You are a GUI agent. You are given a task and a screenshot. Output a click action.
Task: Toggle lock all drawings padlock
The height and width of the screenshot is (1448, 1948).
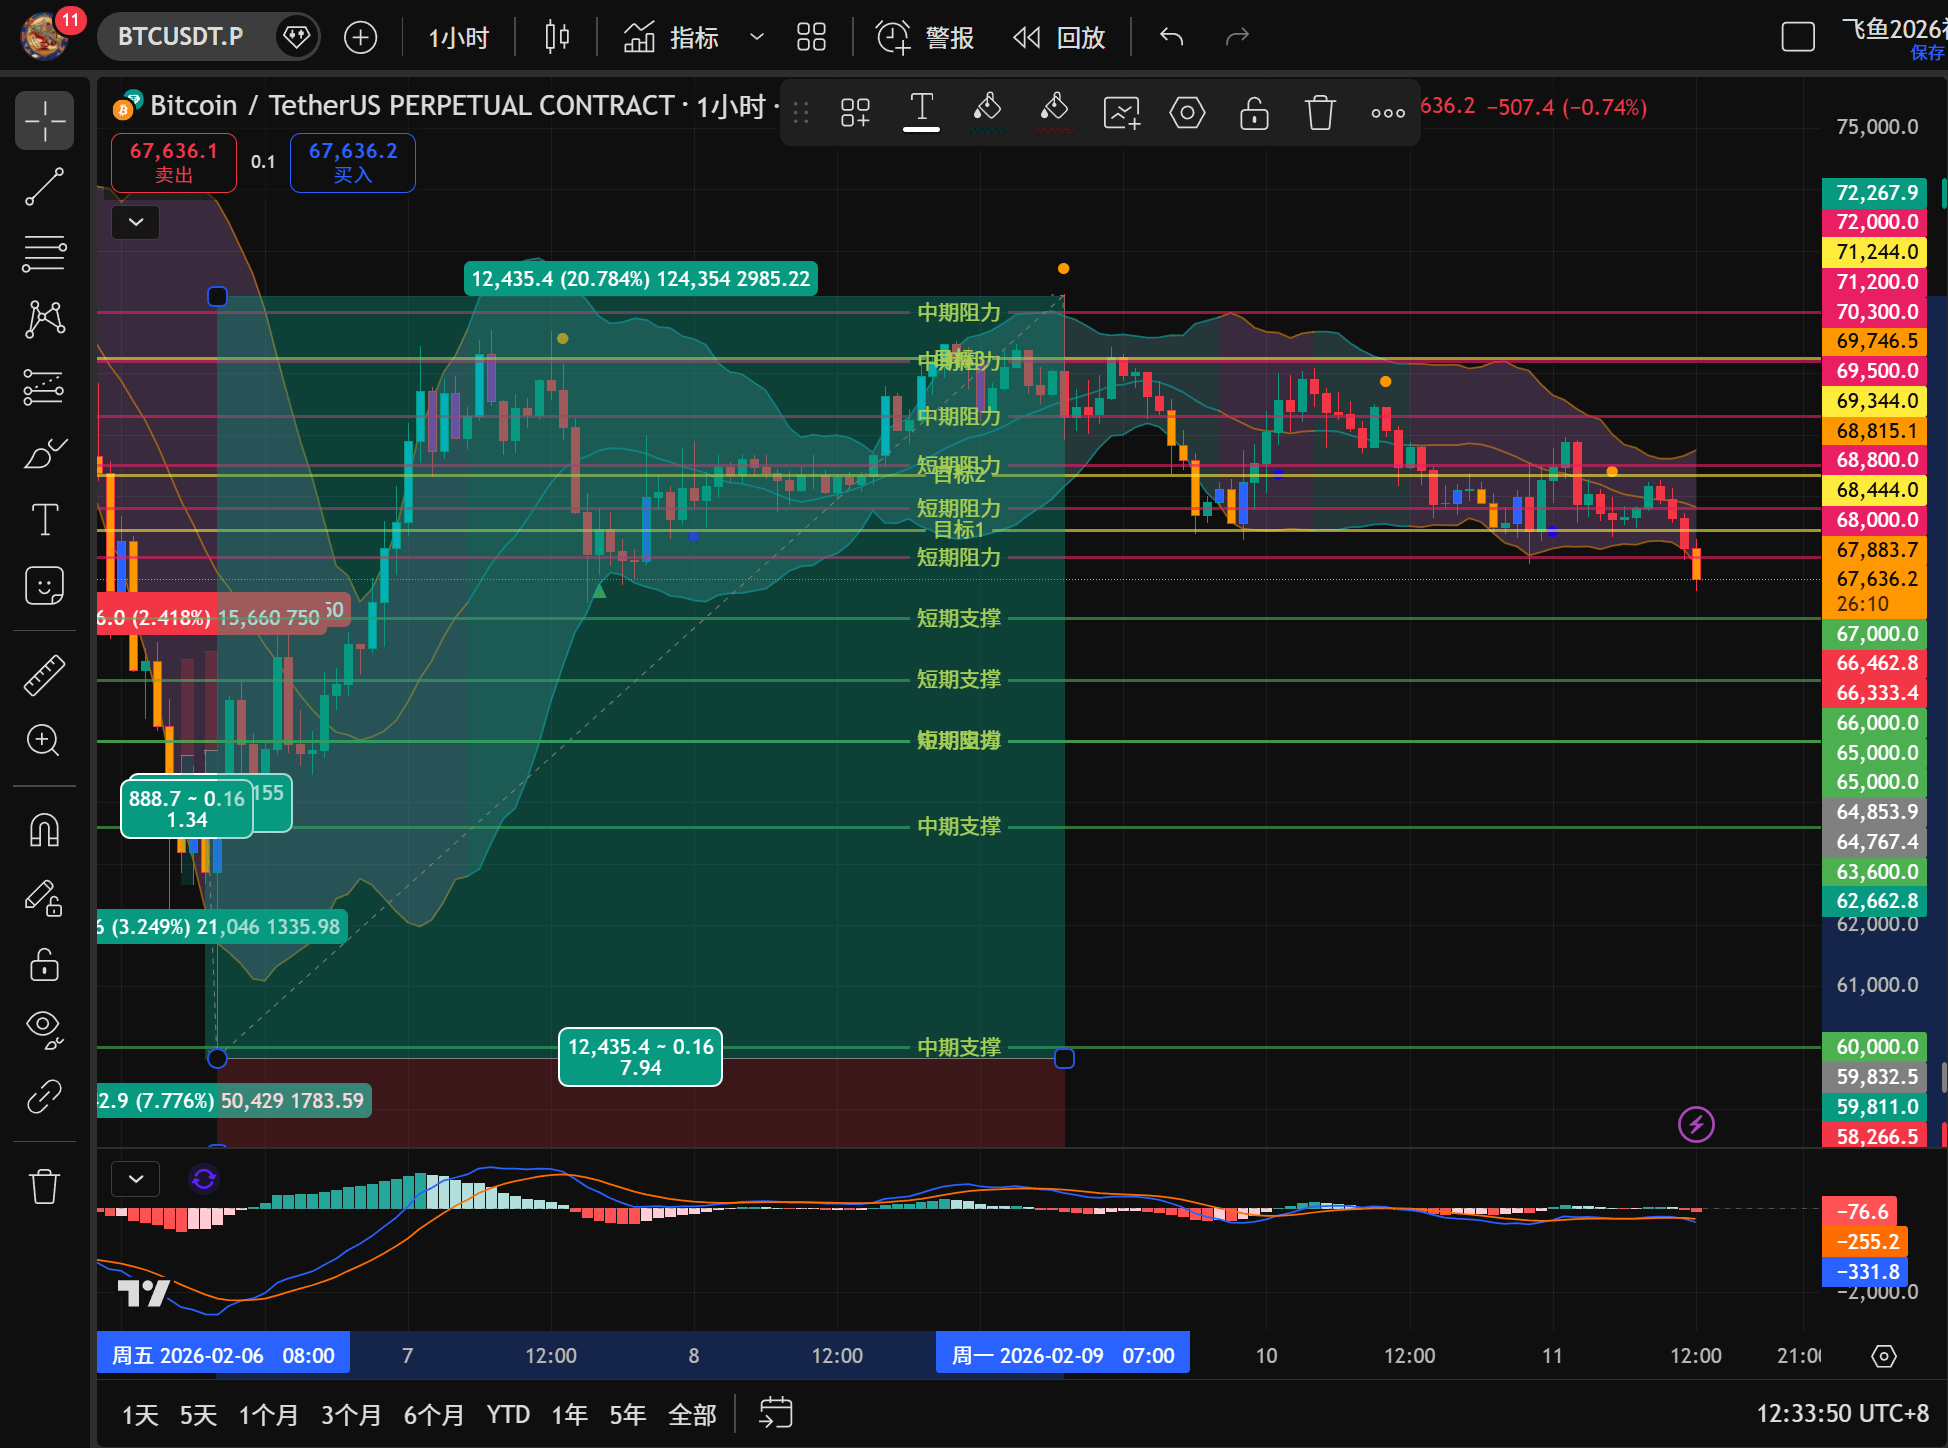pyautogui.click(x=44, y=965)
